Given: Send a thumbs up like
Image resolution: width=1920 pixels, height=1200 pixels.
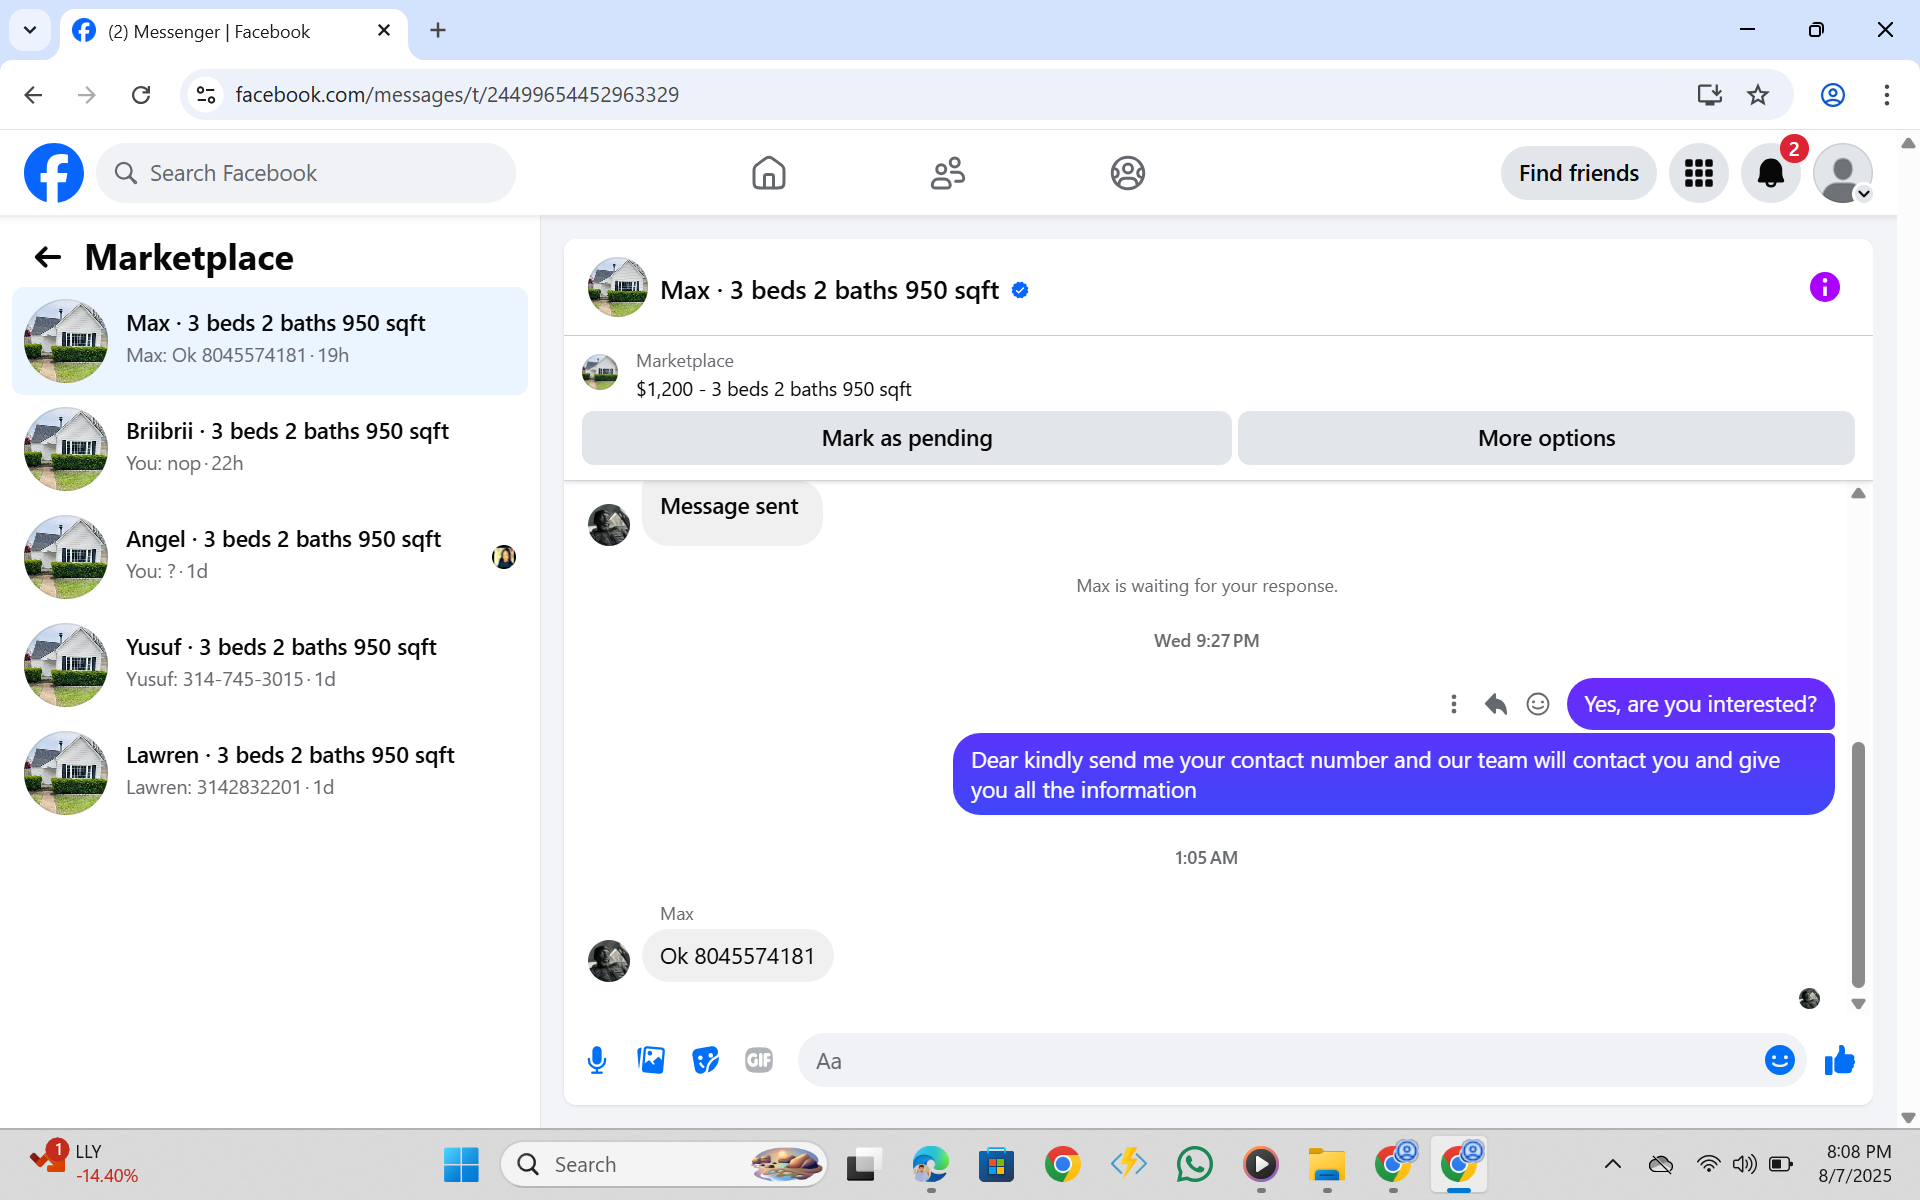Looking at the screenshot, I should click(x=1839, y=1060).
